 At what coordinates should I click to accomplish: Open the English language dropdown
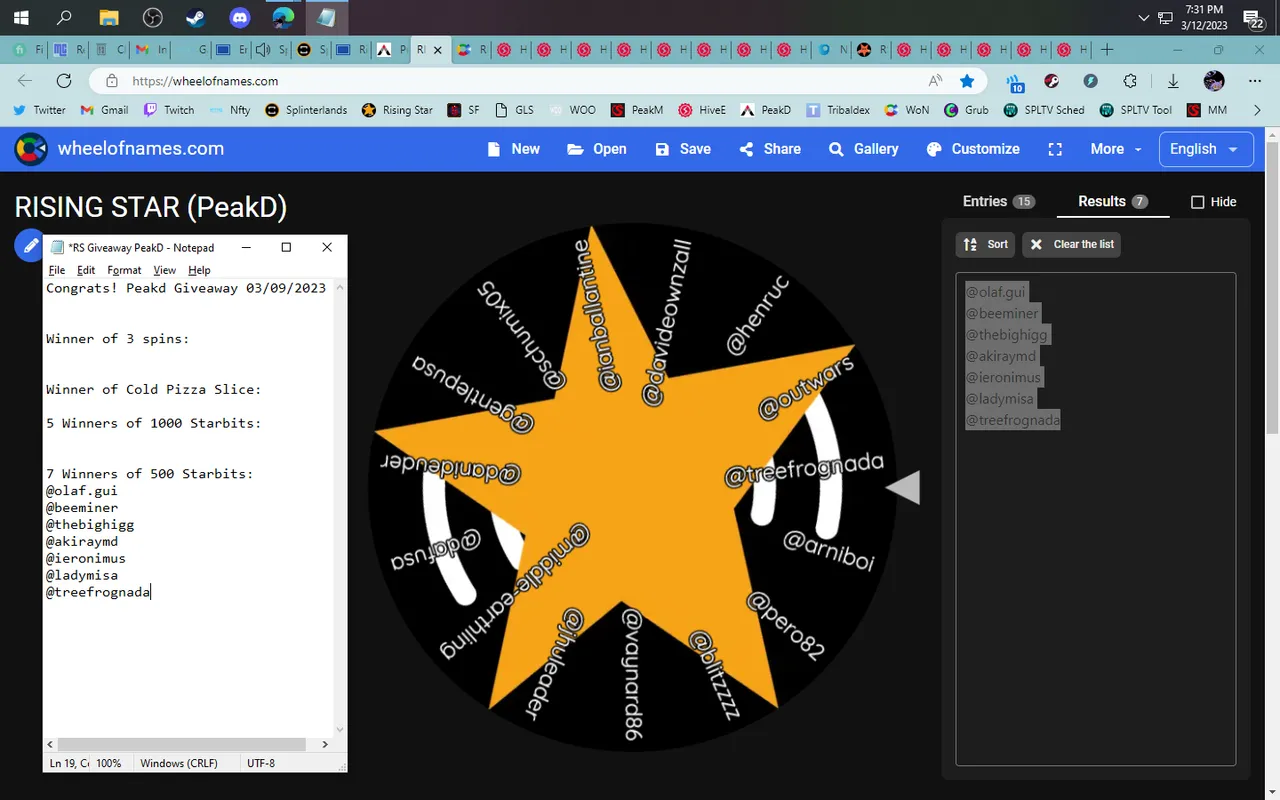tap(1205, 149)
